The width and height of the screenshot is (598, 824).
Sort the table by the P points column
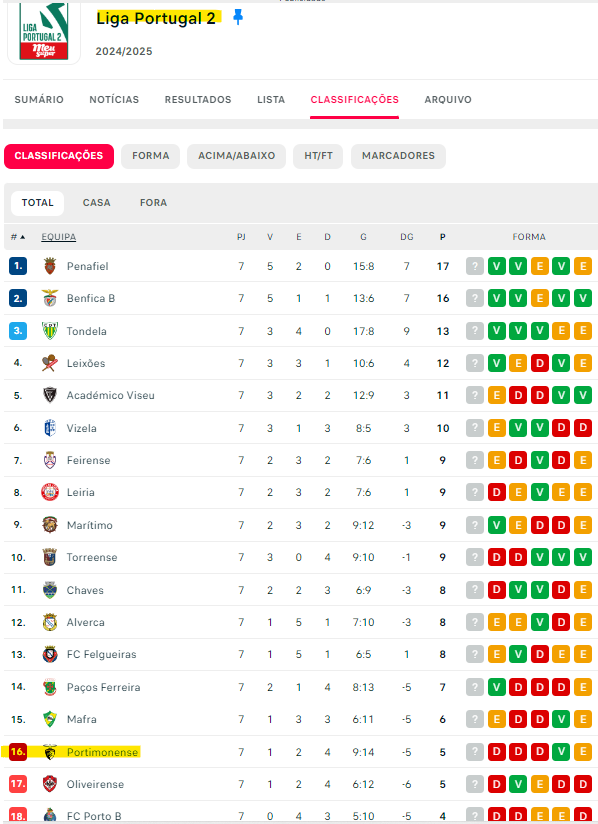[442, 237]
